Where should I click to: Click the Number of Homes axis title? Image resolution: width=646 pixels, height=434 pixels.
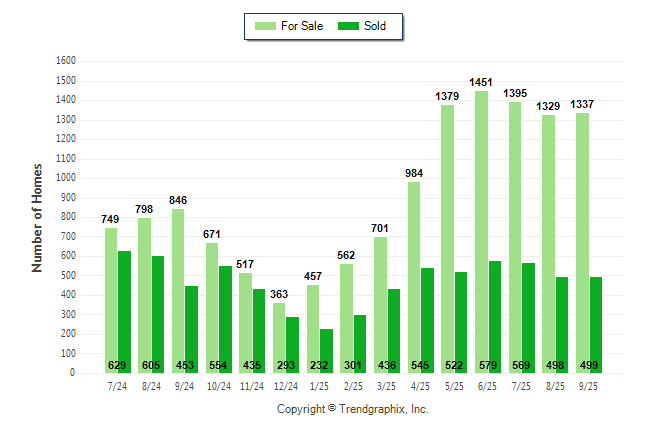38,217
